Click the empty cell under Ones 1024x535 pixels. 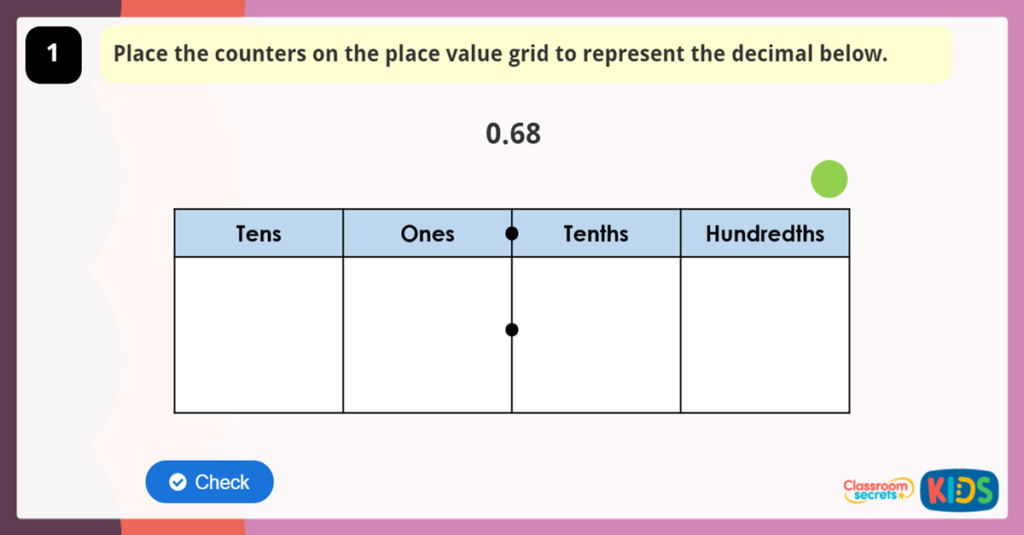tap(427, 334)
